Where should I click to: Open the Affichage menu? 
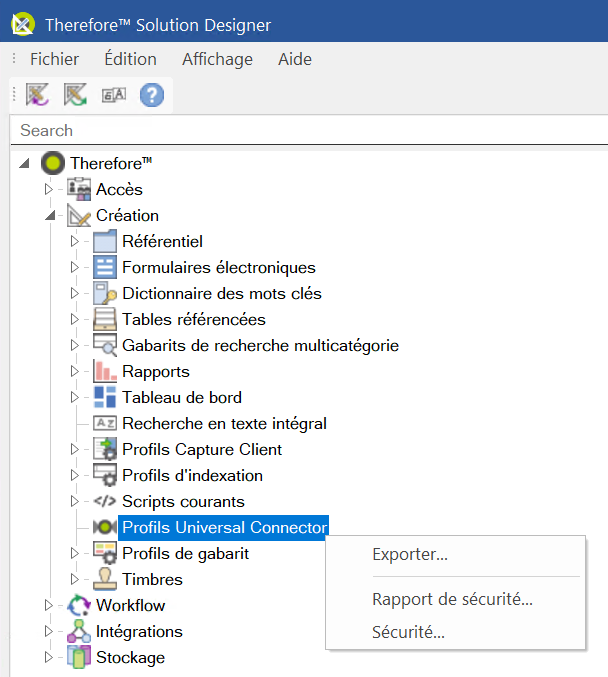(217, 59)
